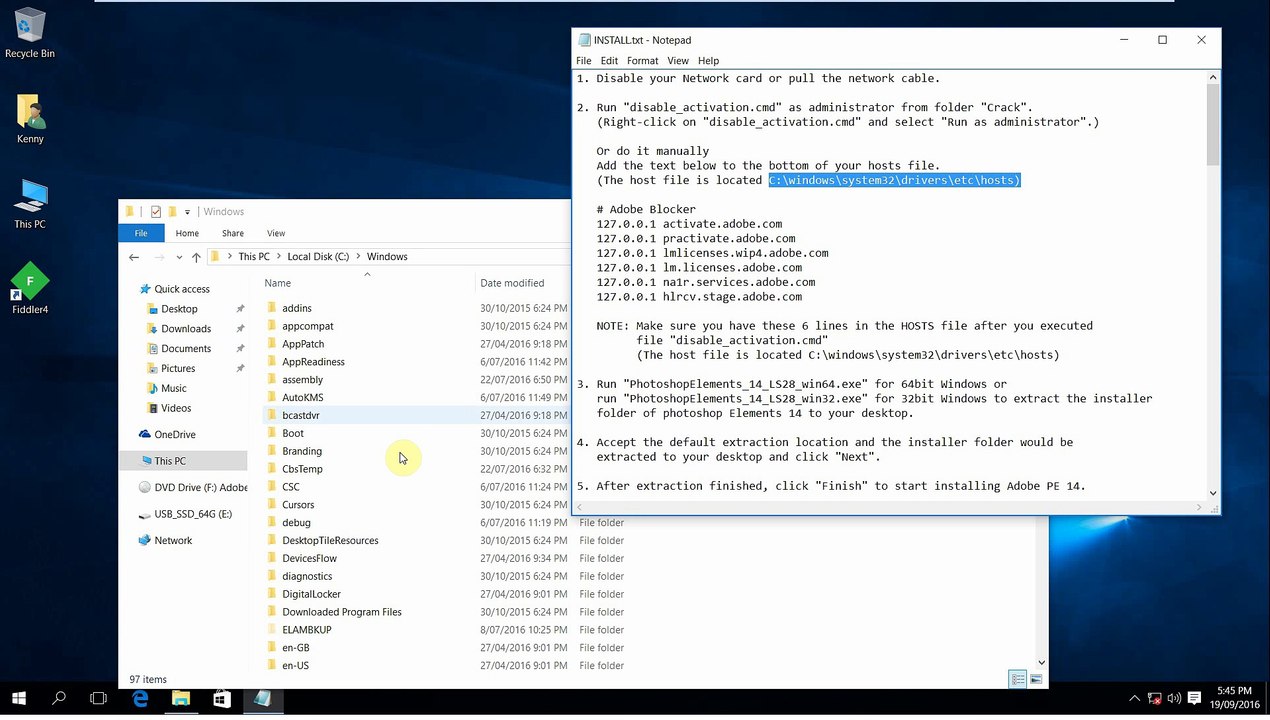Open the Store icon on the taskbar
Screen dimensions: 1270x720
221,699
